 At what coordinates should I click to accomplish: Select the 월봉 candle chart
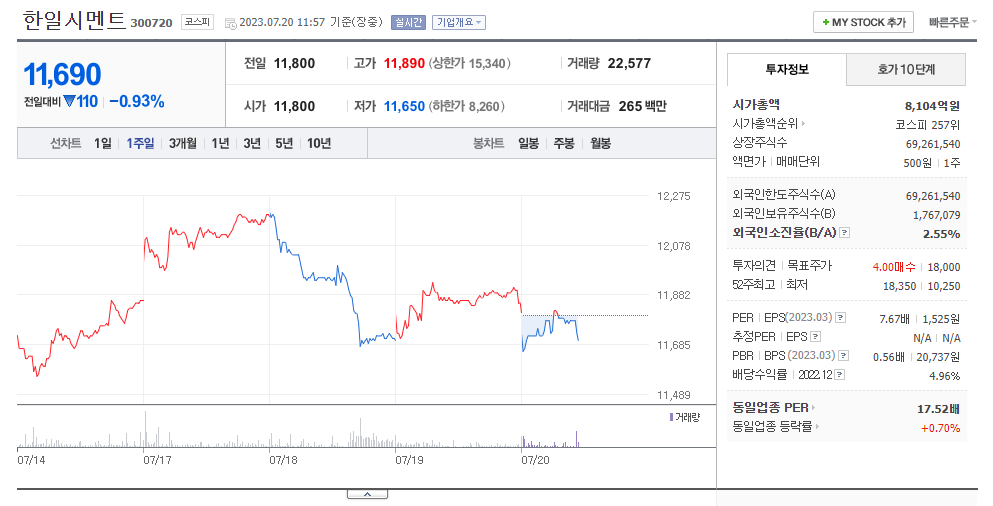click(600, 143)
